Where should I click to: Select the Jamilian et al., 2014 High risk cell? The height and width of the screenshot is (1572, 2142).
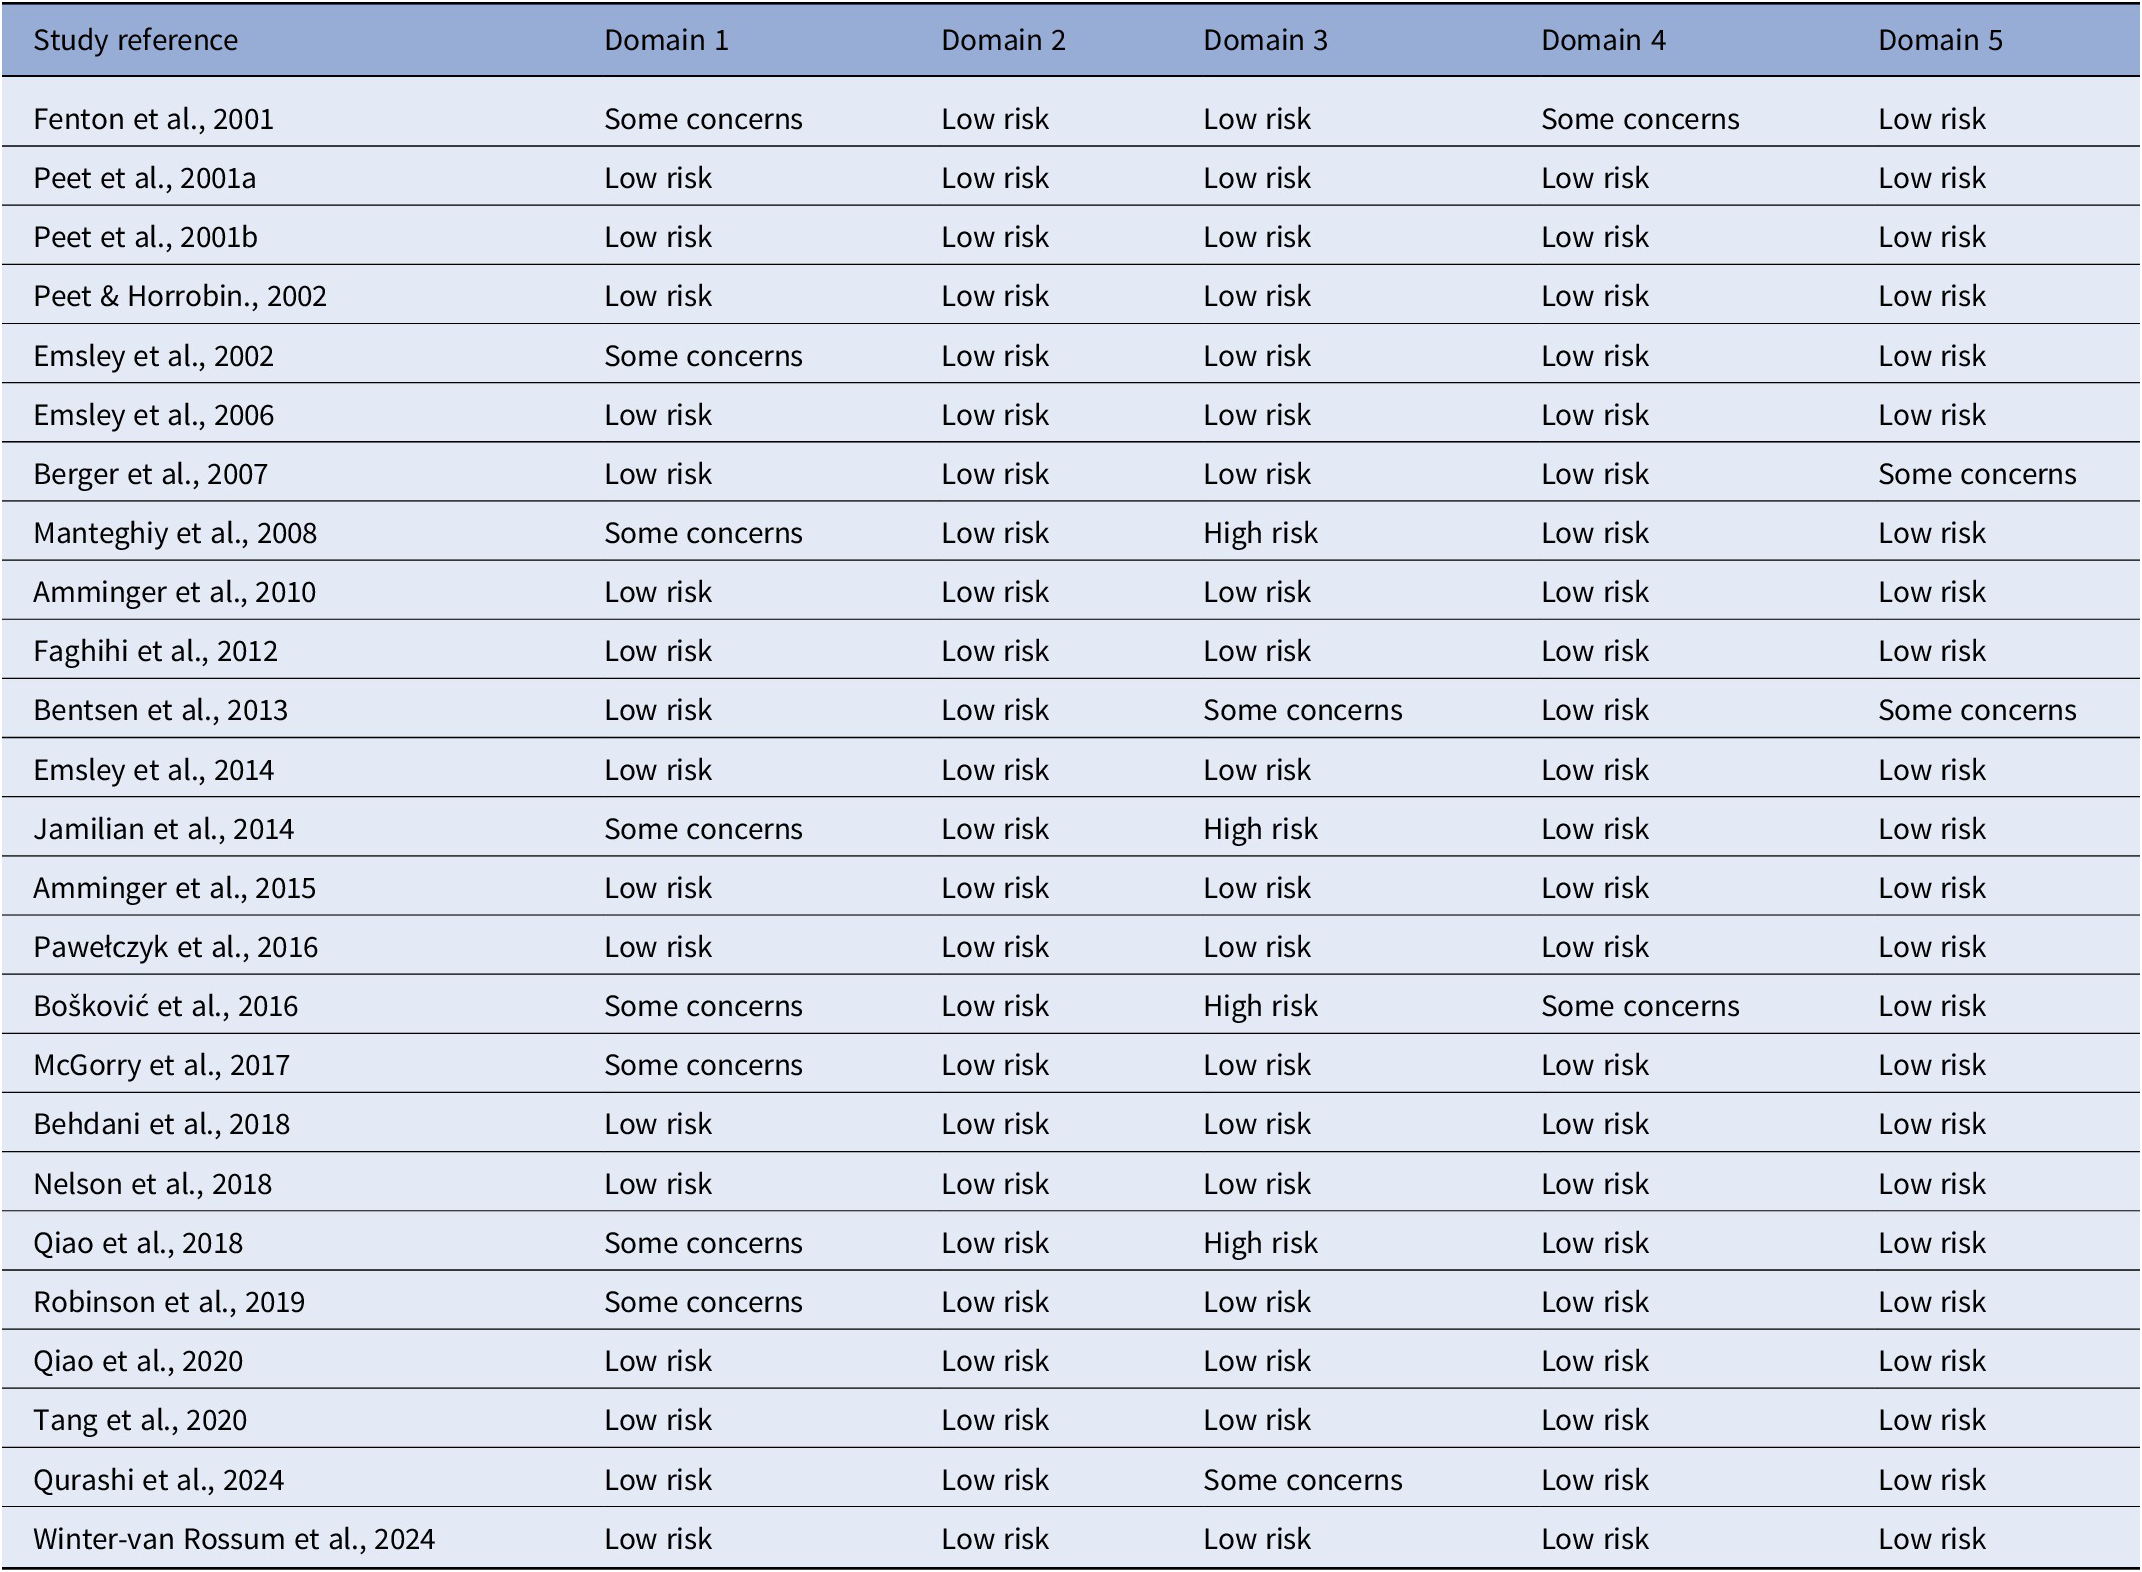click(1260, 829)
